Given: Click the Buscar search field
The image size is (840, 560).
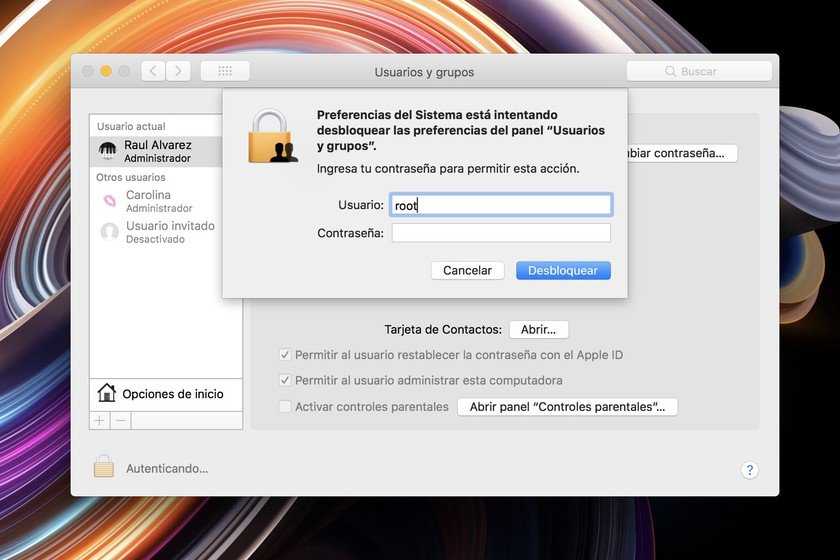Looking at the screenshot, I should (x=699, y=71).
